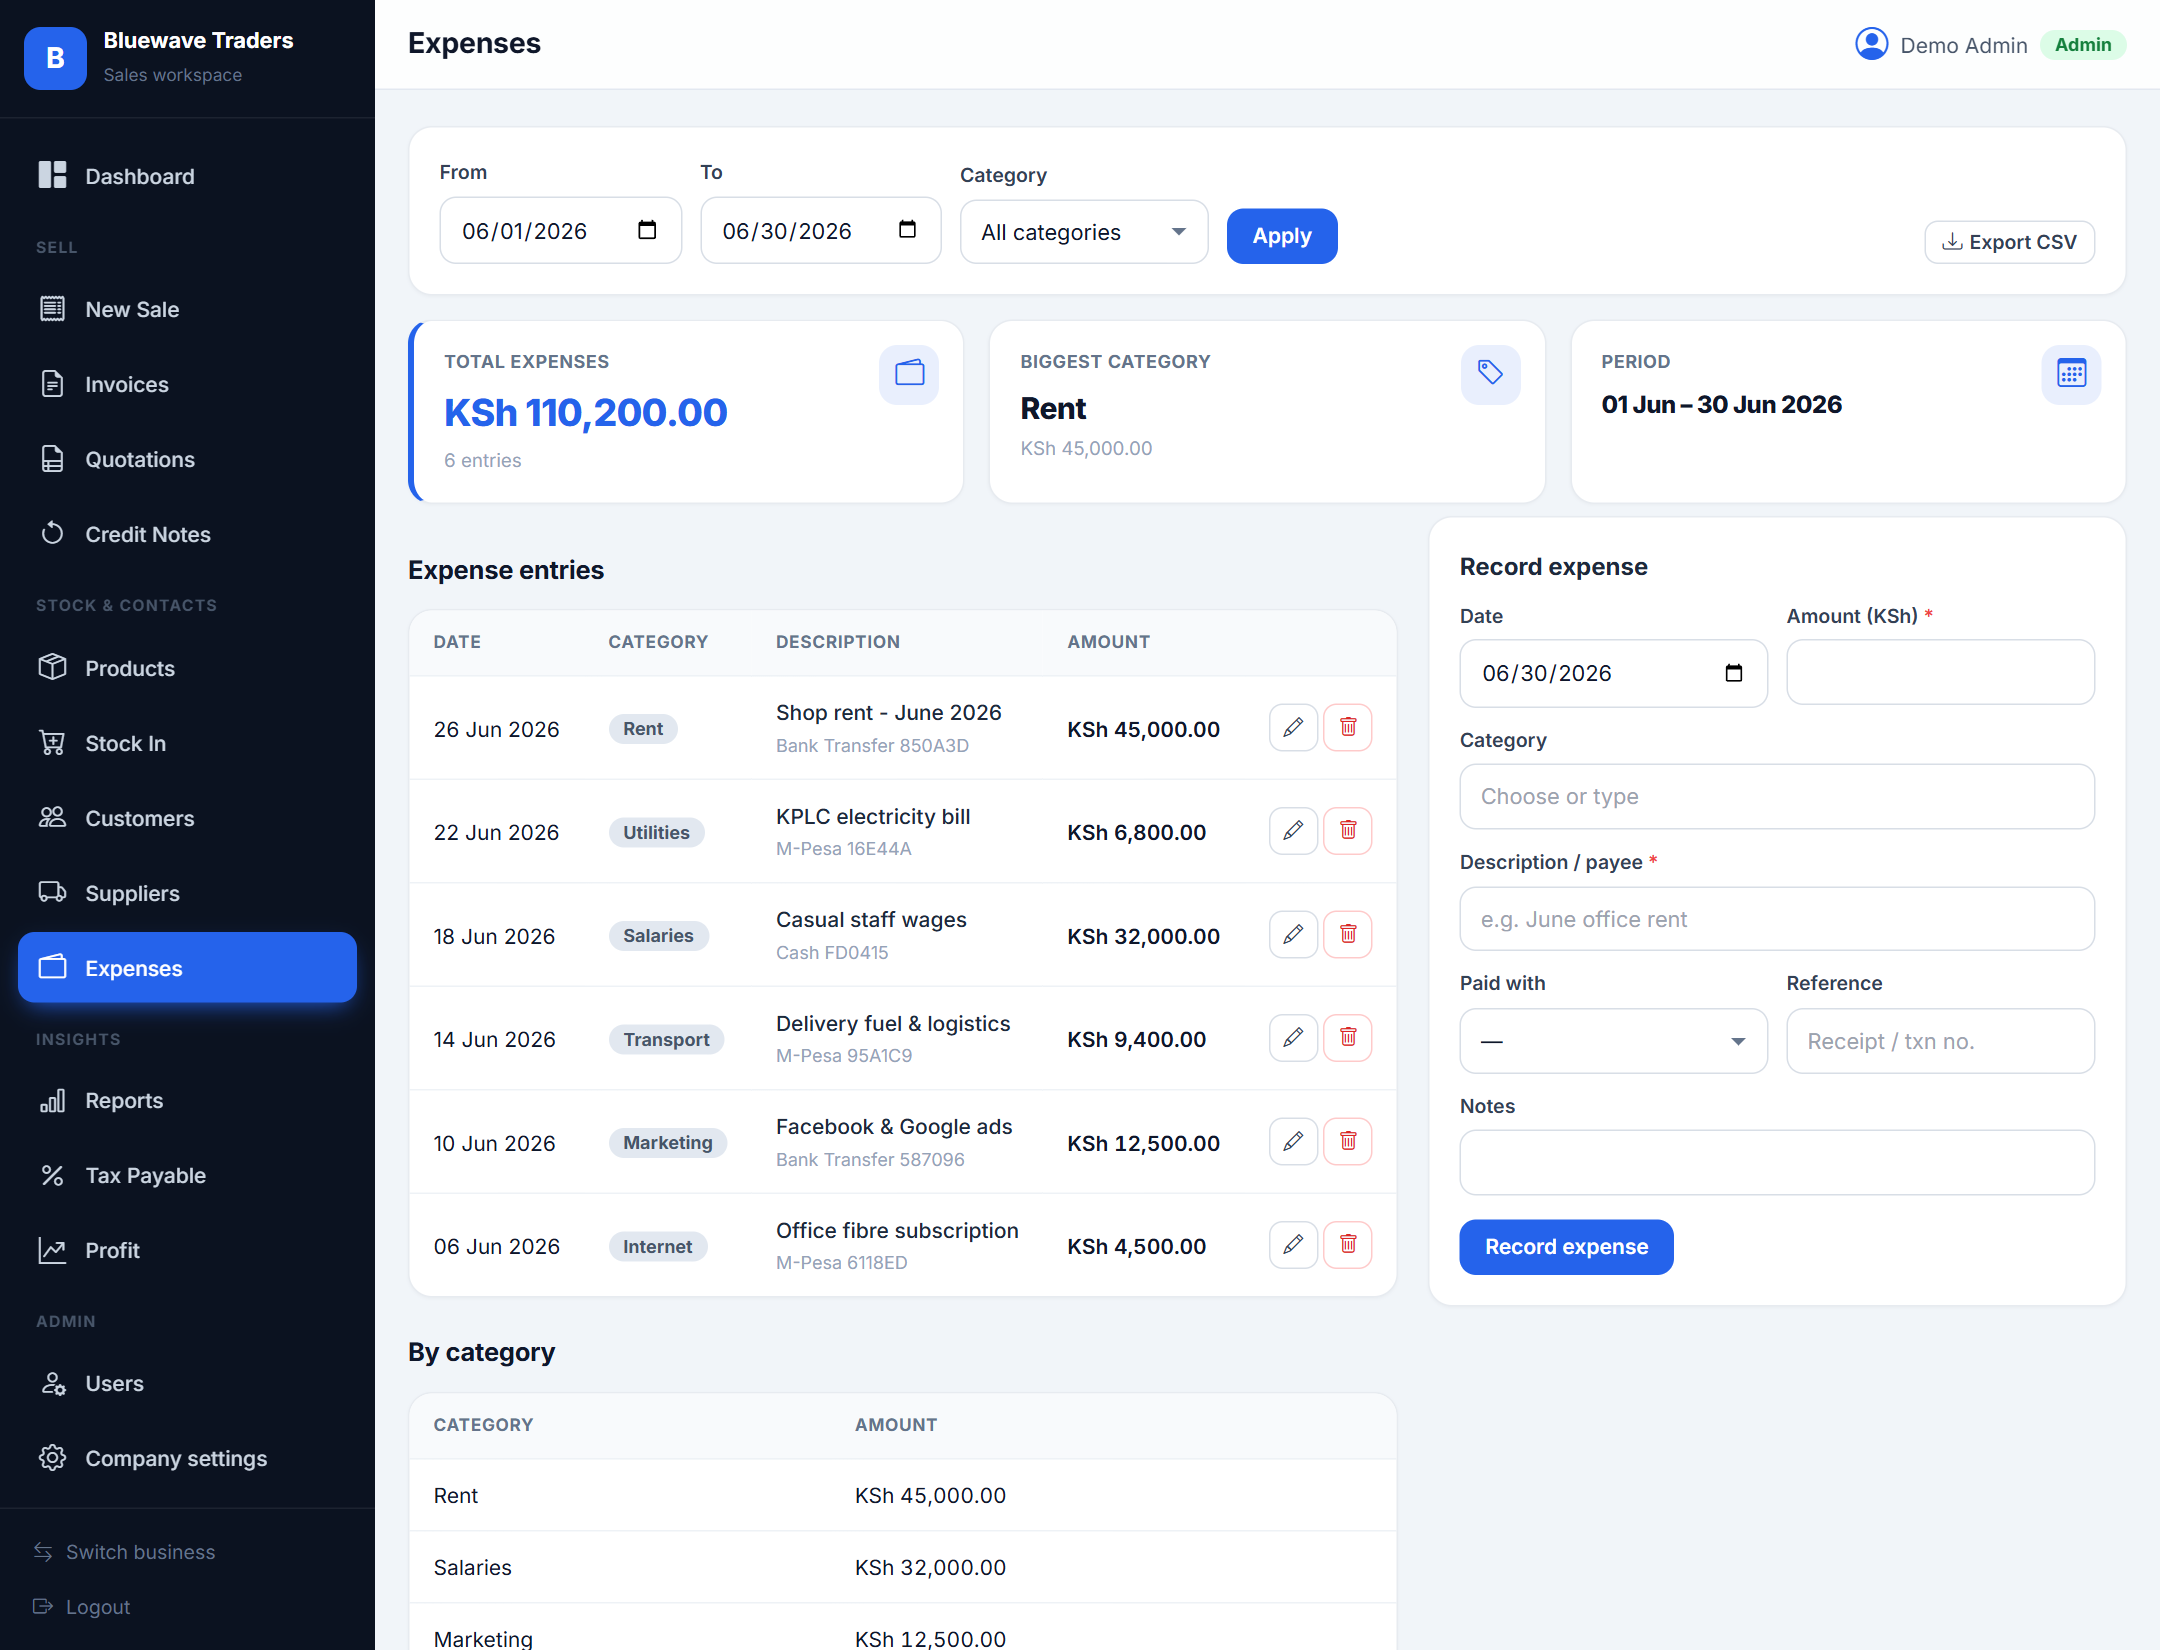2160x1650 pixels.
Task: Focus the Notes input field
Action: 1777,1162
